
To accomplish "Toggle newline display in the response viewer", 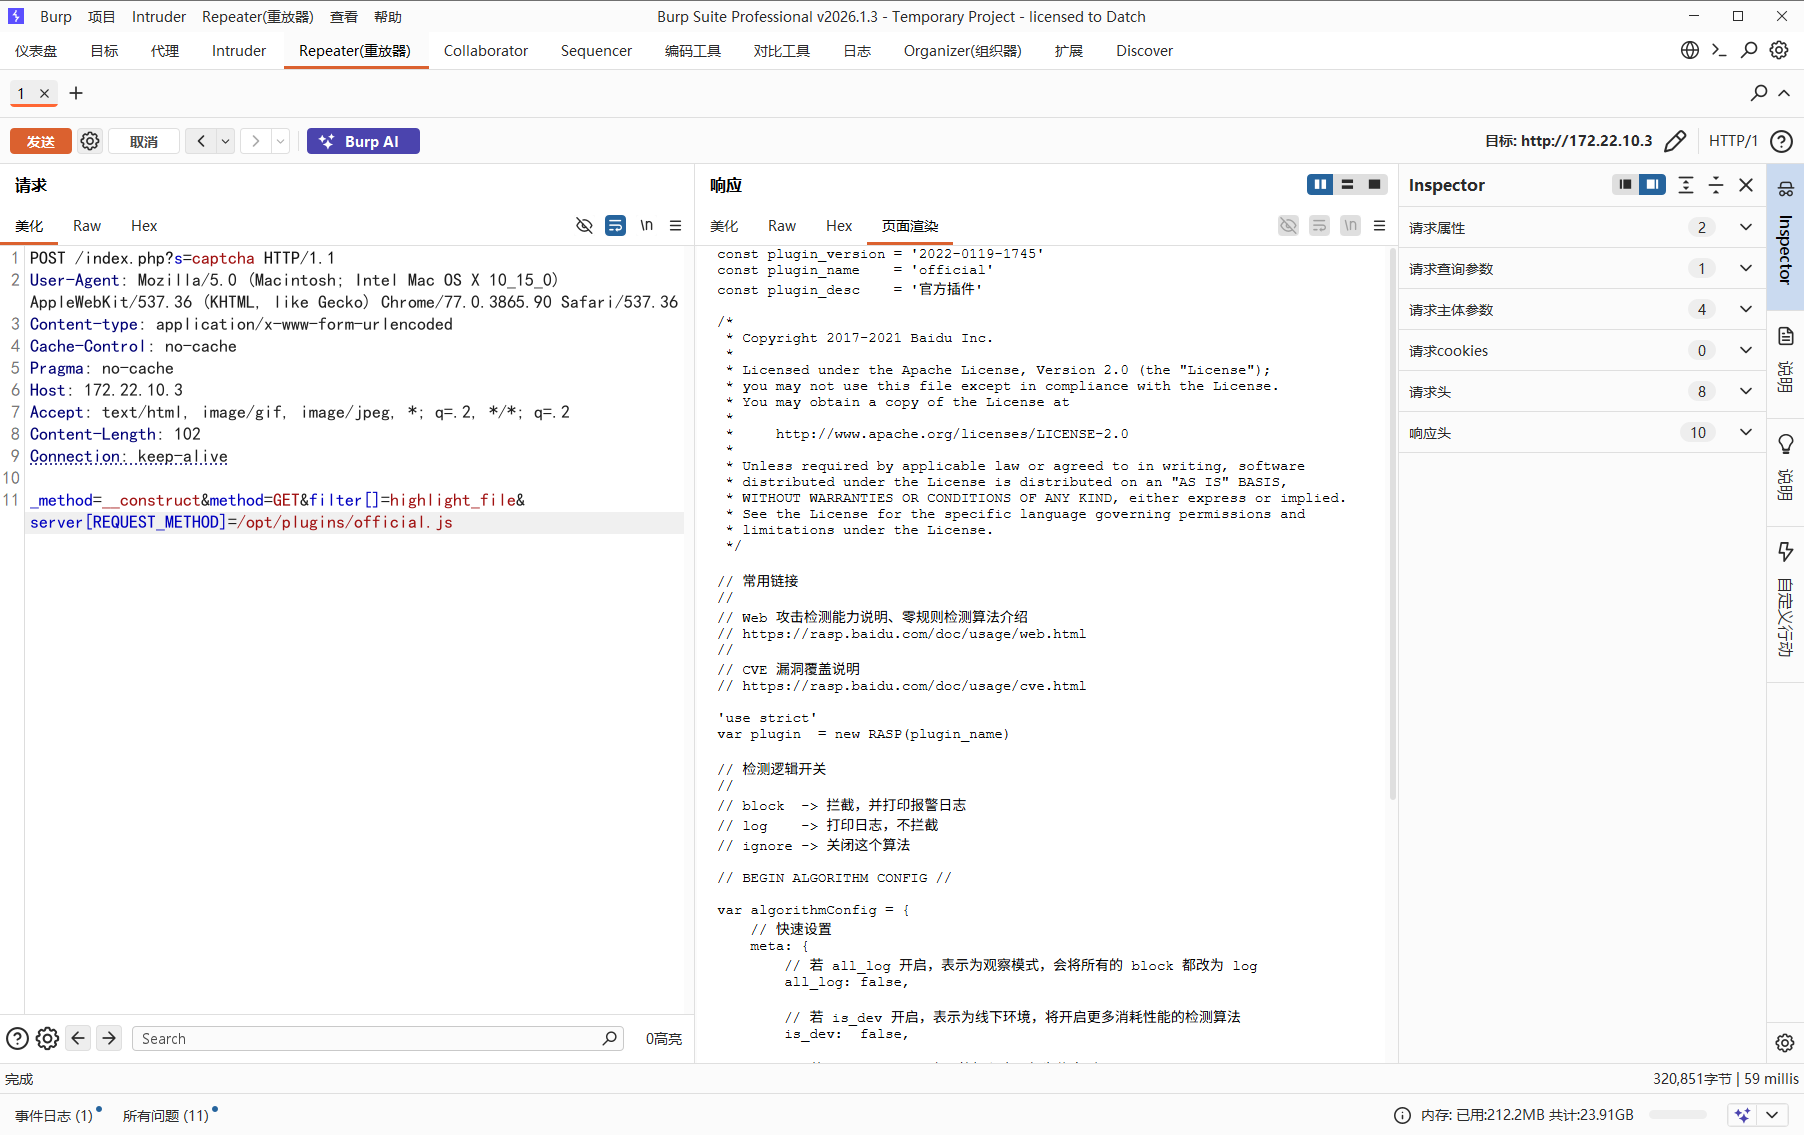I will click(1351, 226).
